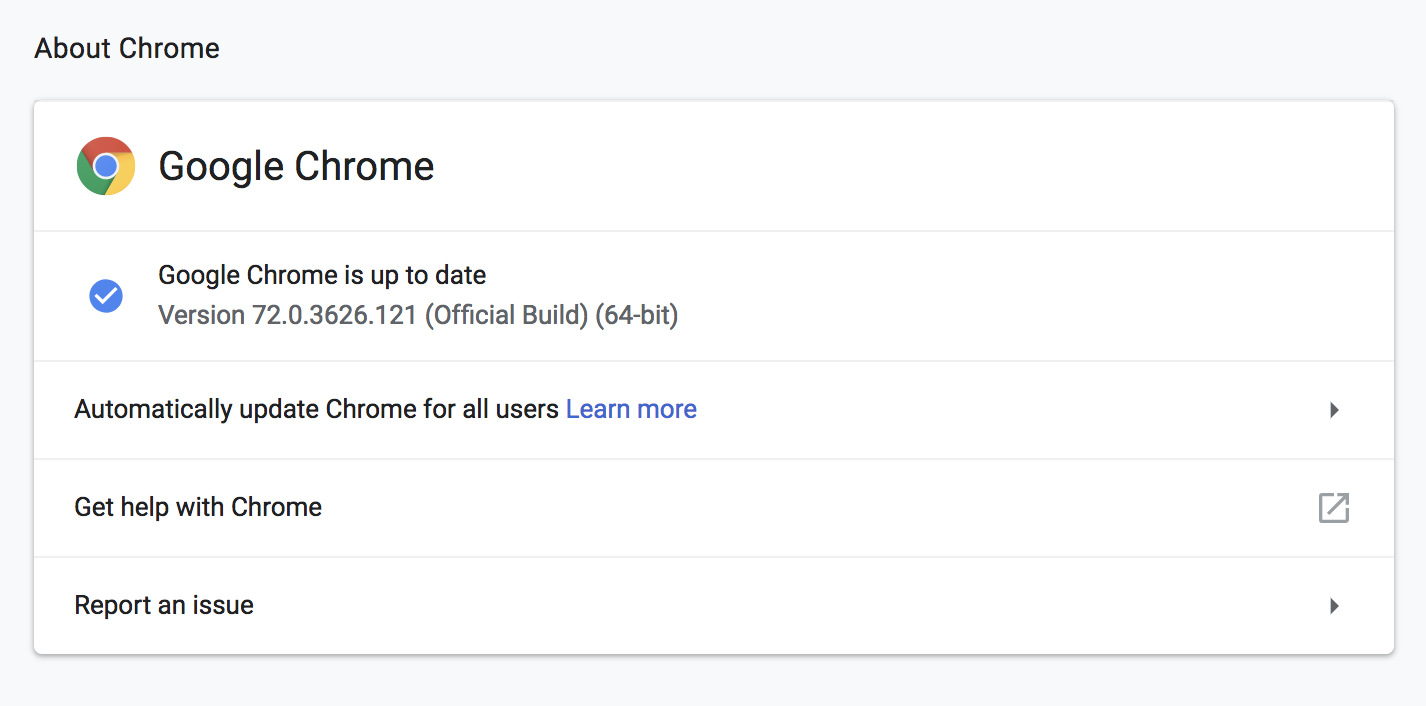Select the Report an issue row
Screen dimensions: 1426x706
click(x=164, y=605)
